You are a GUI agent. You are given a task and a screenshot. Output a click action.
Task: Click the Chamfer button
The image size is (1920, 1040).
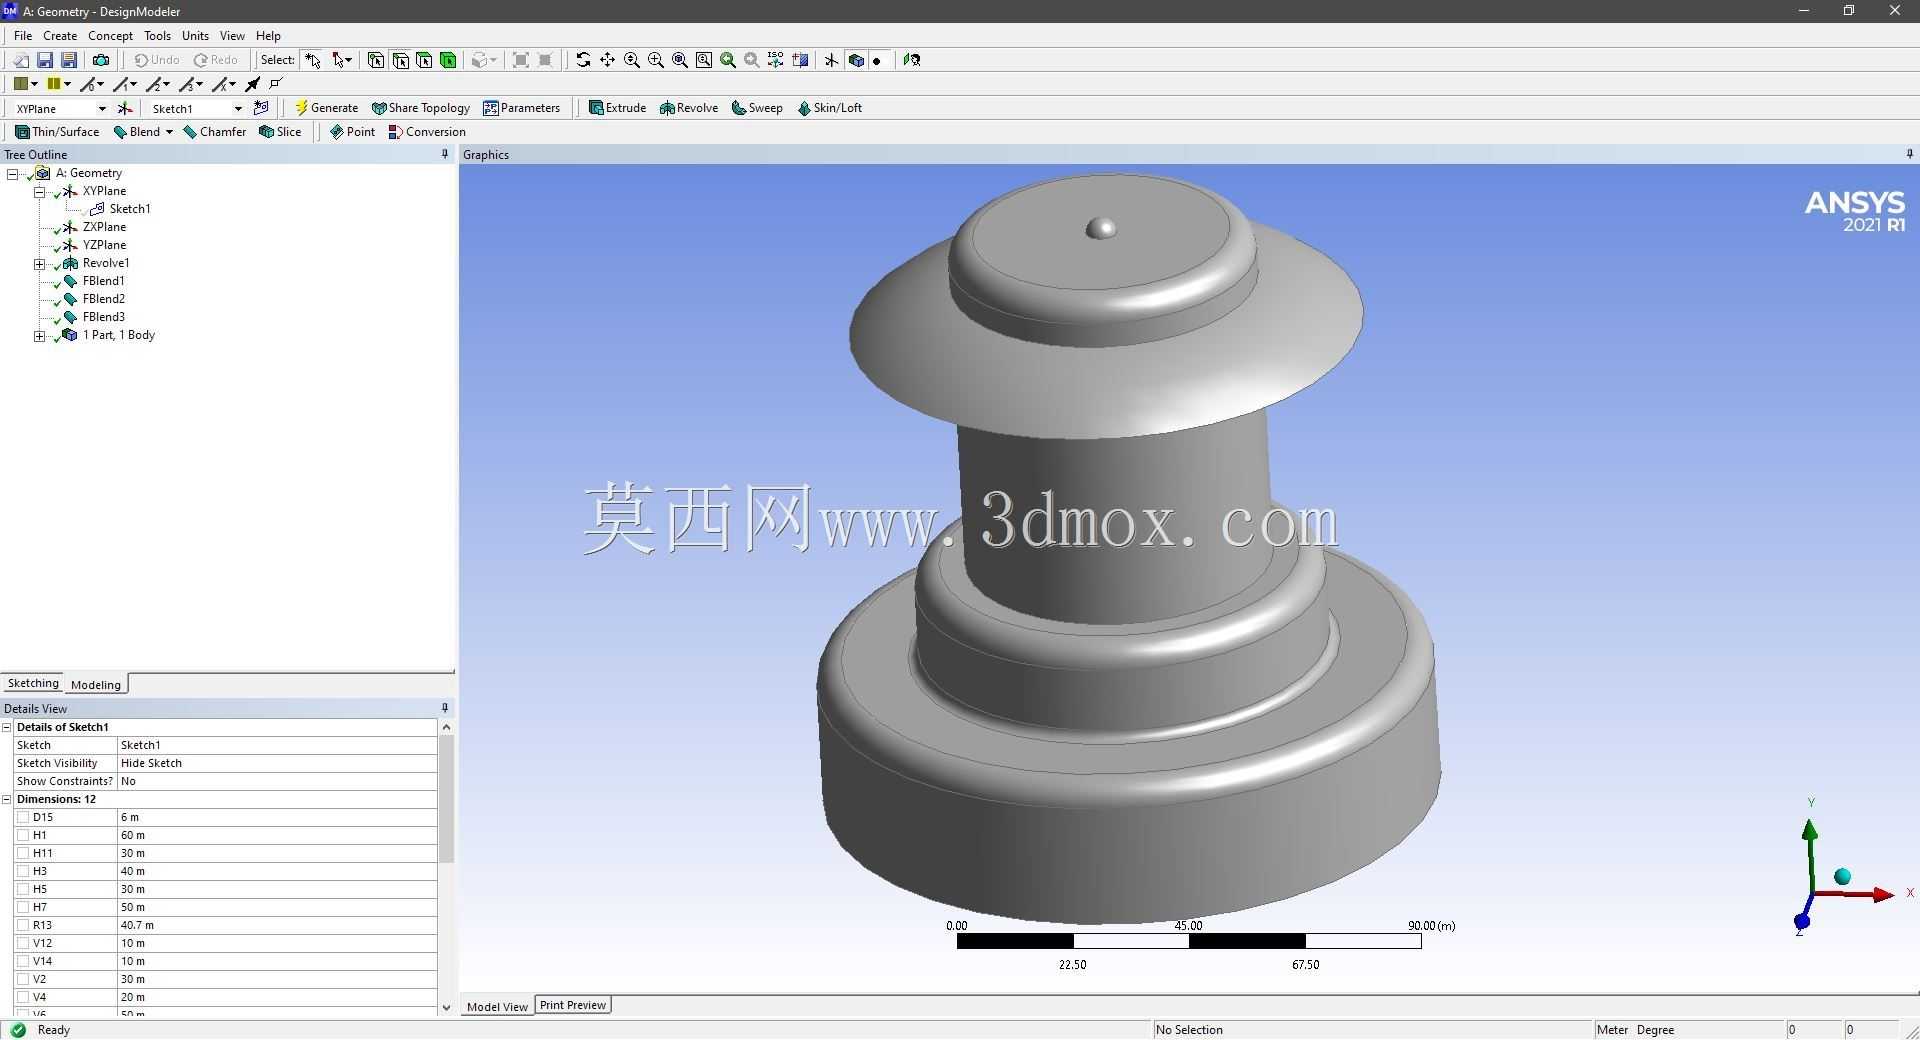pyautogui.click(x=215, y=132)
